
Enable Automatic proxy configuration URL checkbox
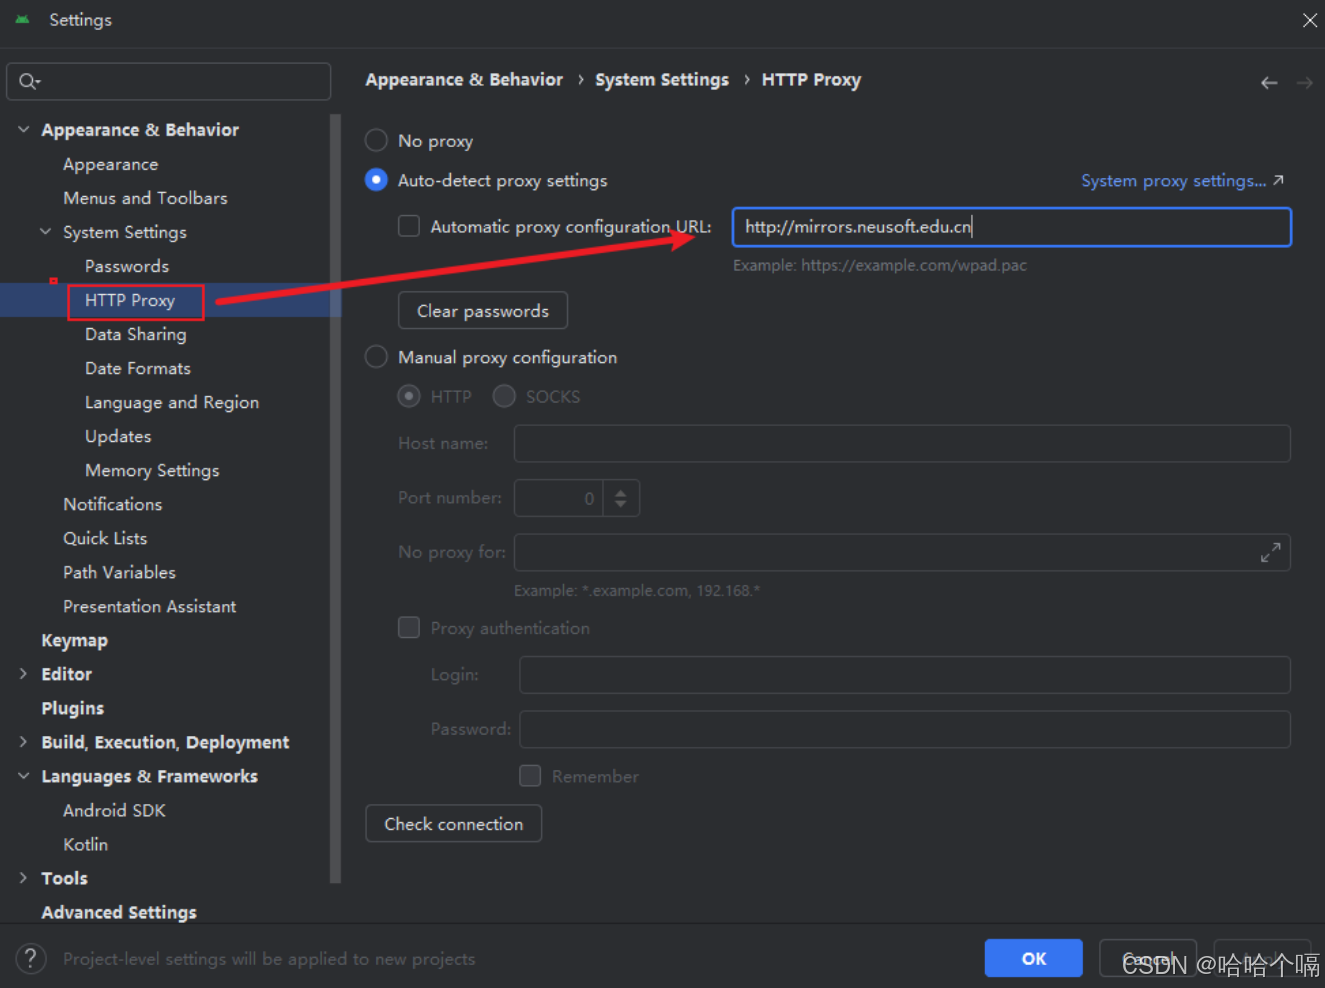click(409, 226)
